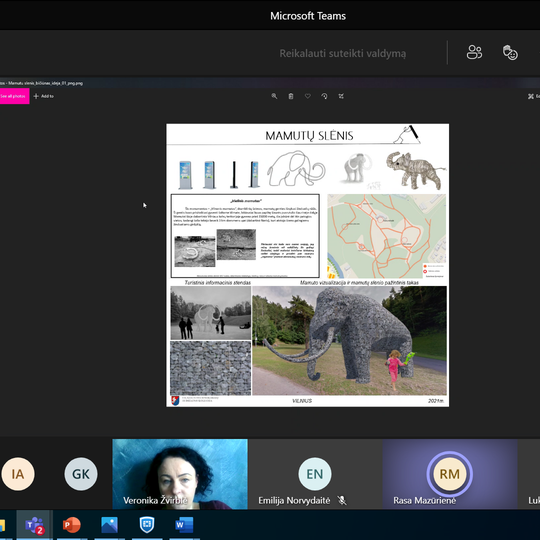The width and height of the screenshot is (540, 540).
Task: Click the Rasa Mazūrienė name label
Action: tap(424, 500)
